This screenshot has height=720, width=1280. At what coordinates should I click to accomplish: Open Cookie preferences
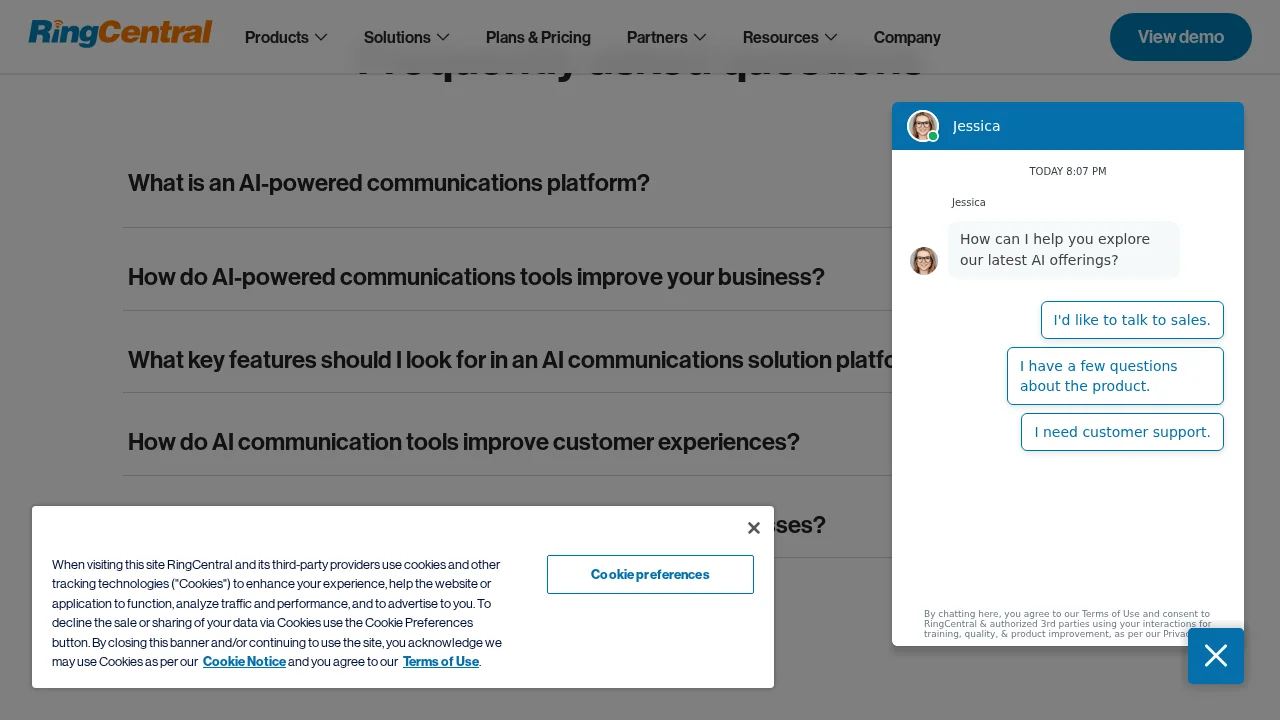pyautogui.click(x=650, y=574)
